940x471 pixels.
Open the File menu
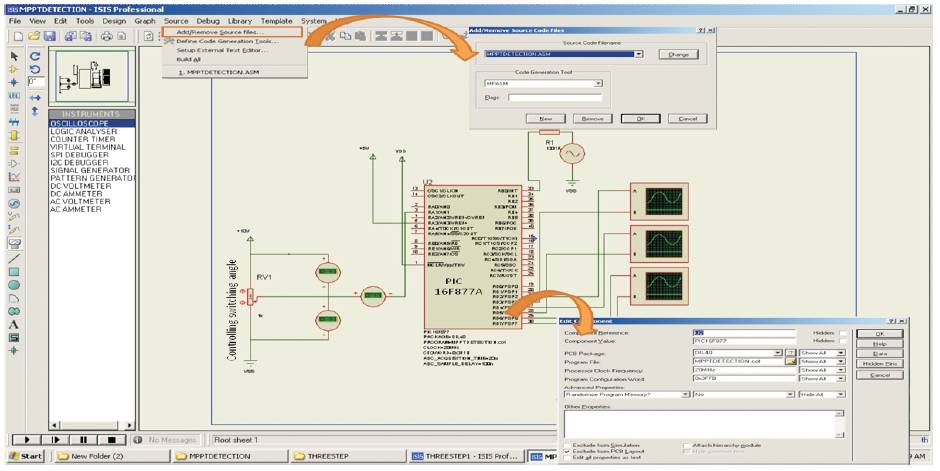point(15,21)
